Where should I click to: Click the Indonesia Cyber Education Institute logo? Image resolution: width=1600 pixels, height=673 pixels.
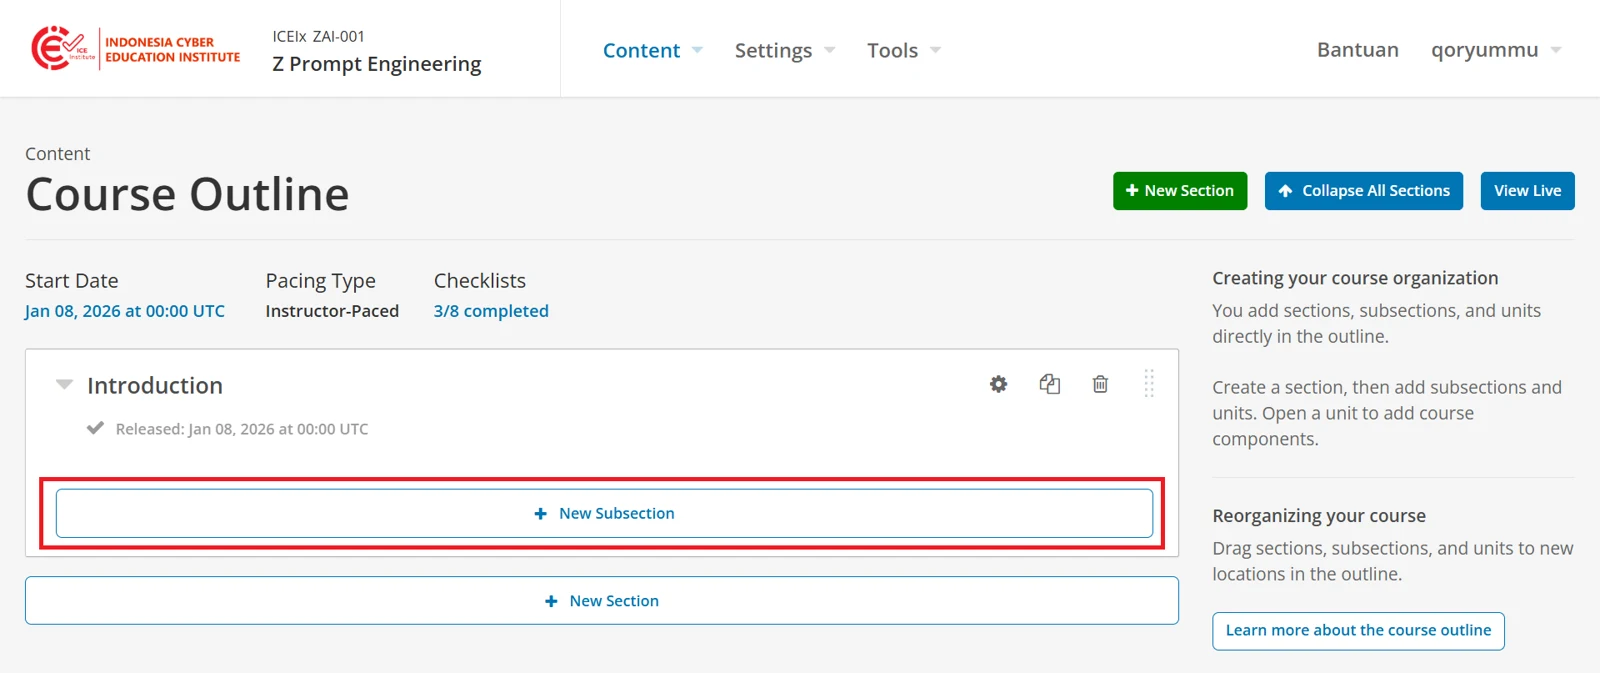coord(136,49)
